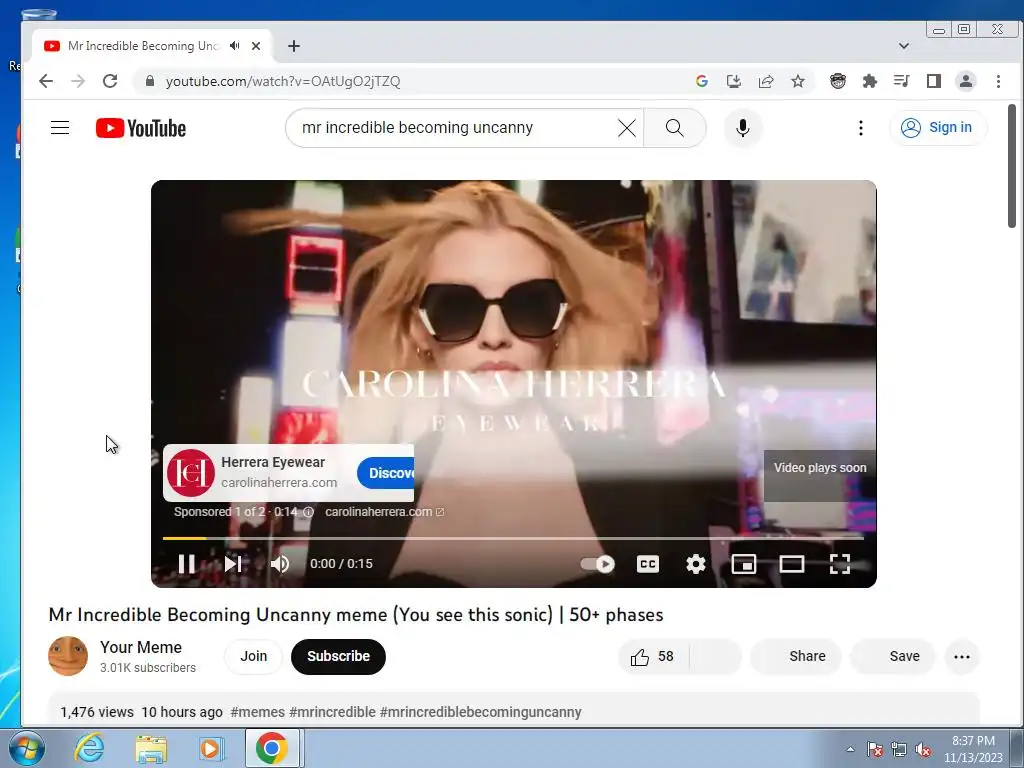Open the tab search chevron
Viewport: 1024px width, 768px height.
[x=904, y=46]
